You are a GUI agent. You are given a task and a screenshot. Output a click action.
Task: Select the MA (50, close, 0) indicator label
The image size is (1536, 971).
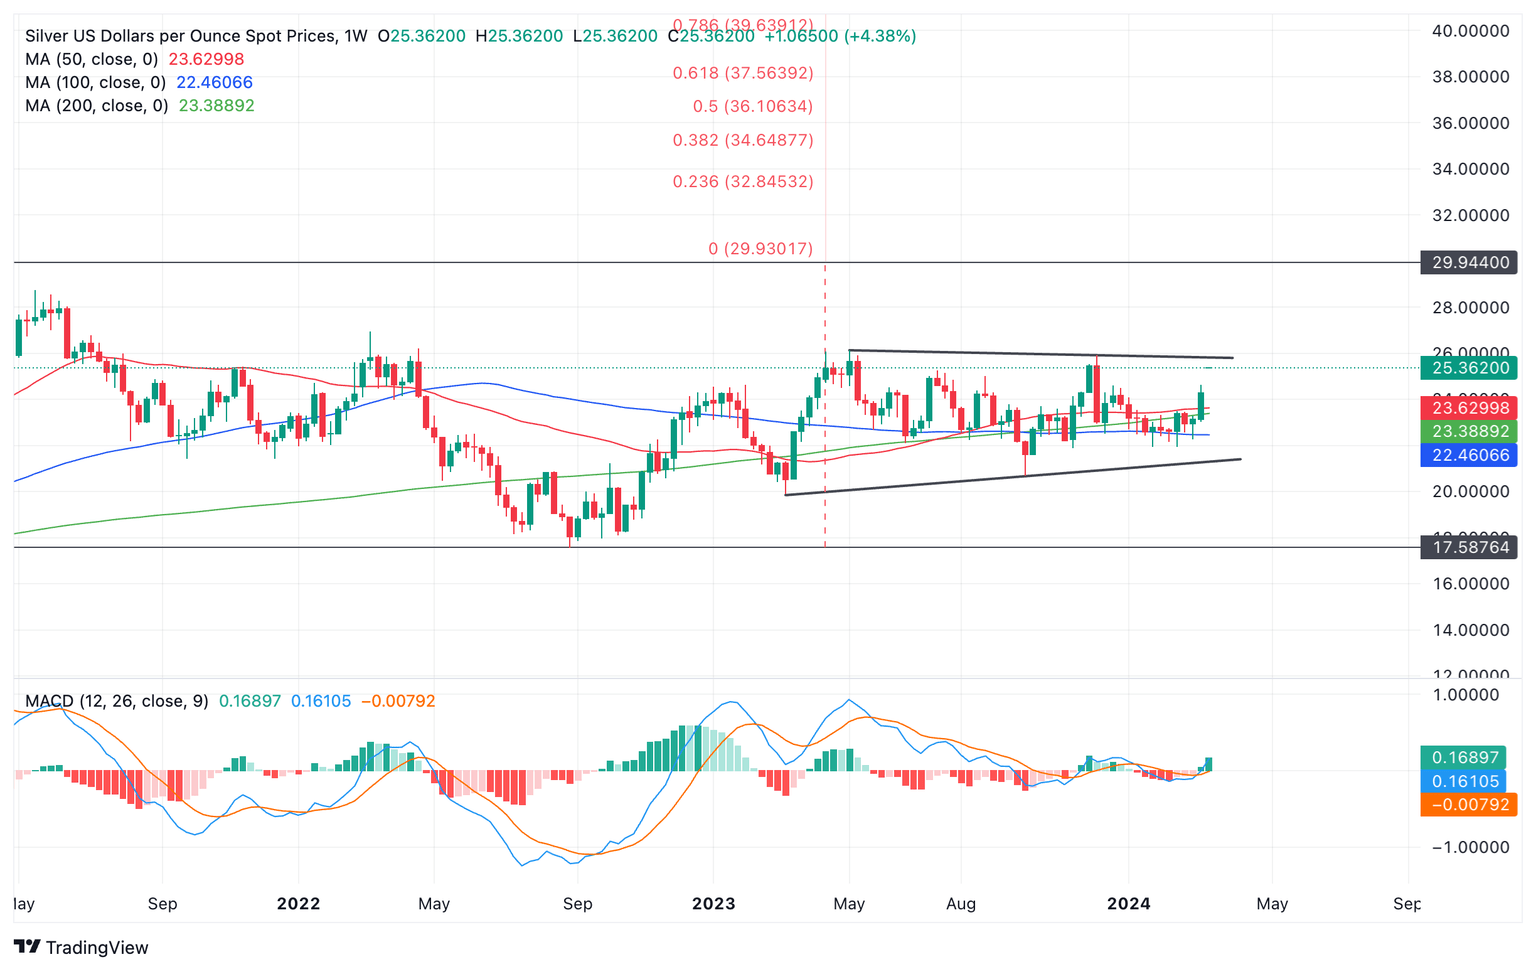pyautogui.click(x=92, y=59)
